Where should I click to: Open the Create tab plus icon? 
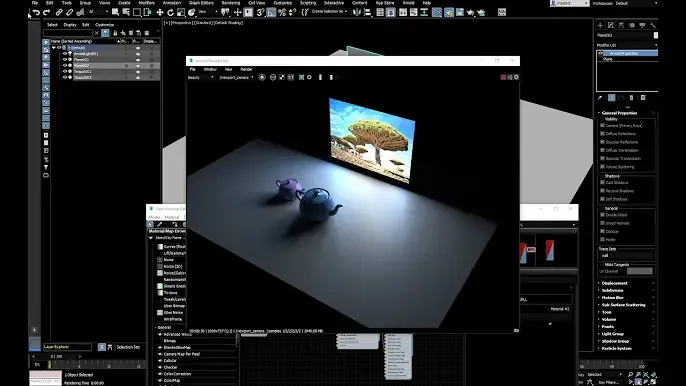click(600, 25)
